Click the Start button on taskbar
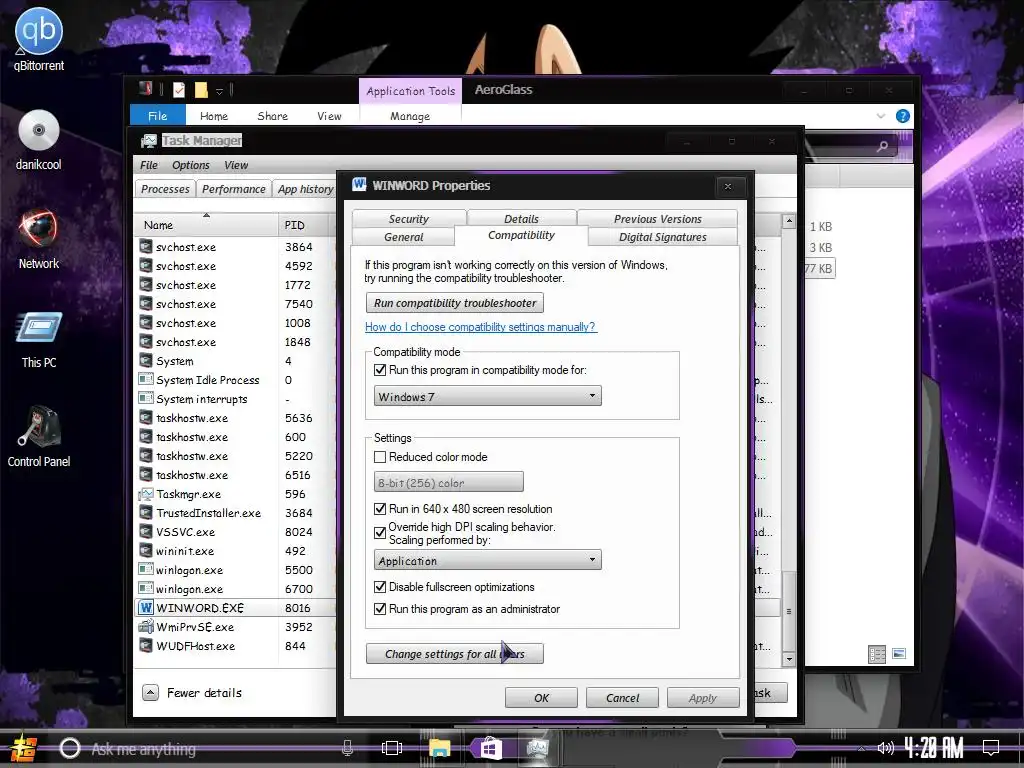Image resolution: width=1024 pixels, height=768 pixels. point(23,748)
